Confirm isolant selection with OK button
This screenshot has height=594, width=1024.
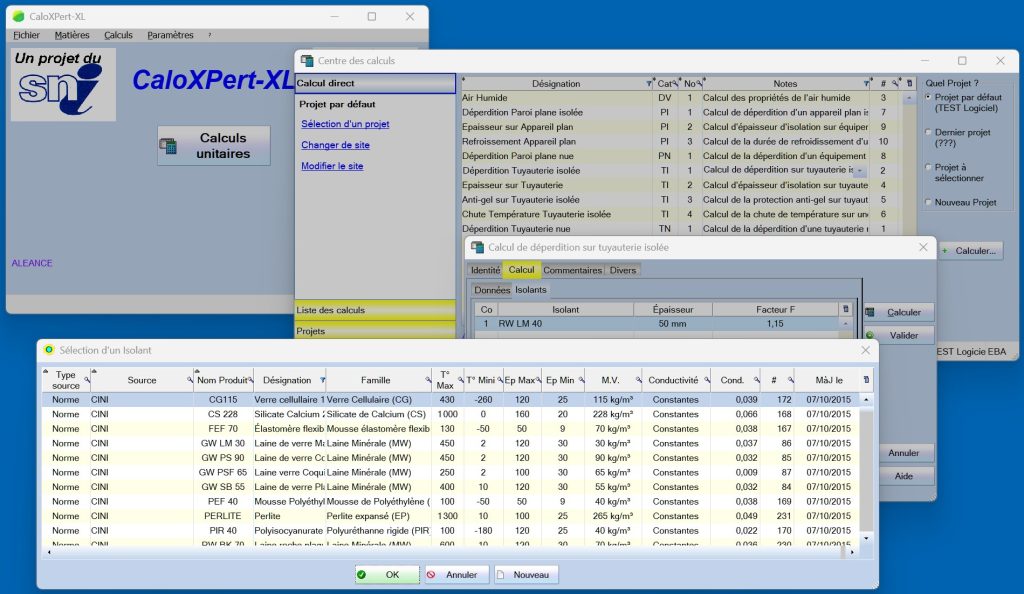coord(387,575)
